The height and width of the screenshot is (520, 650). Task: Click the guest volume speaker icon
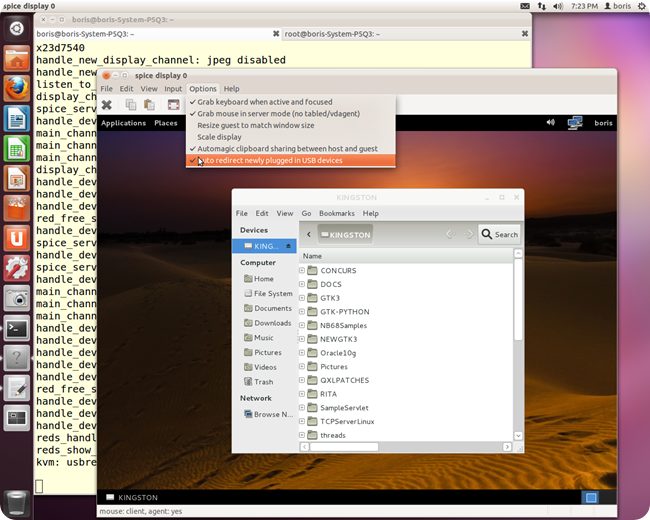click(550, 123)
